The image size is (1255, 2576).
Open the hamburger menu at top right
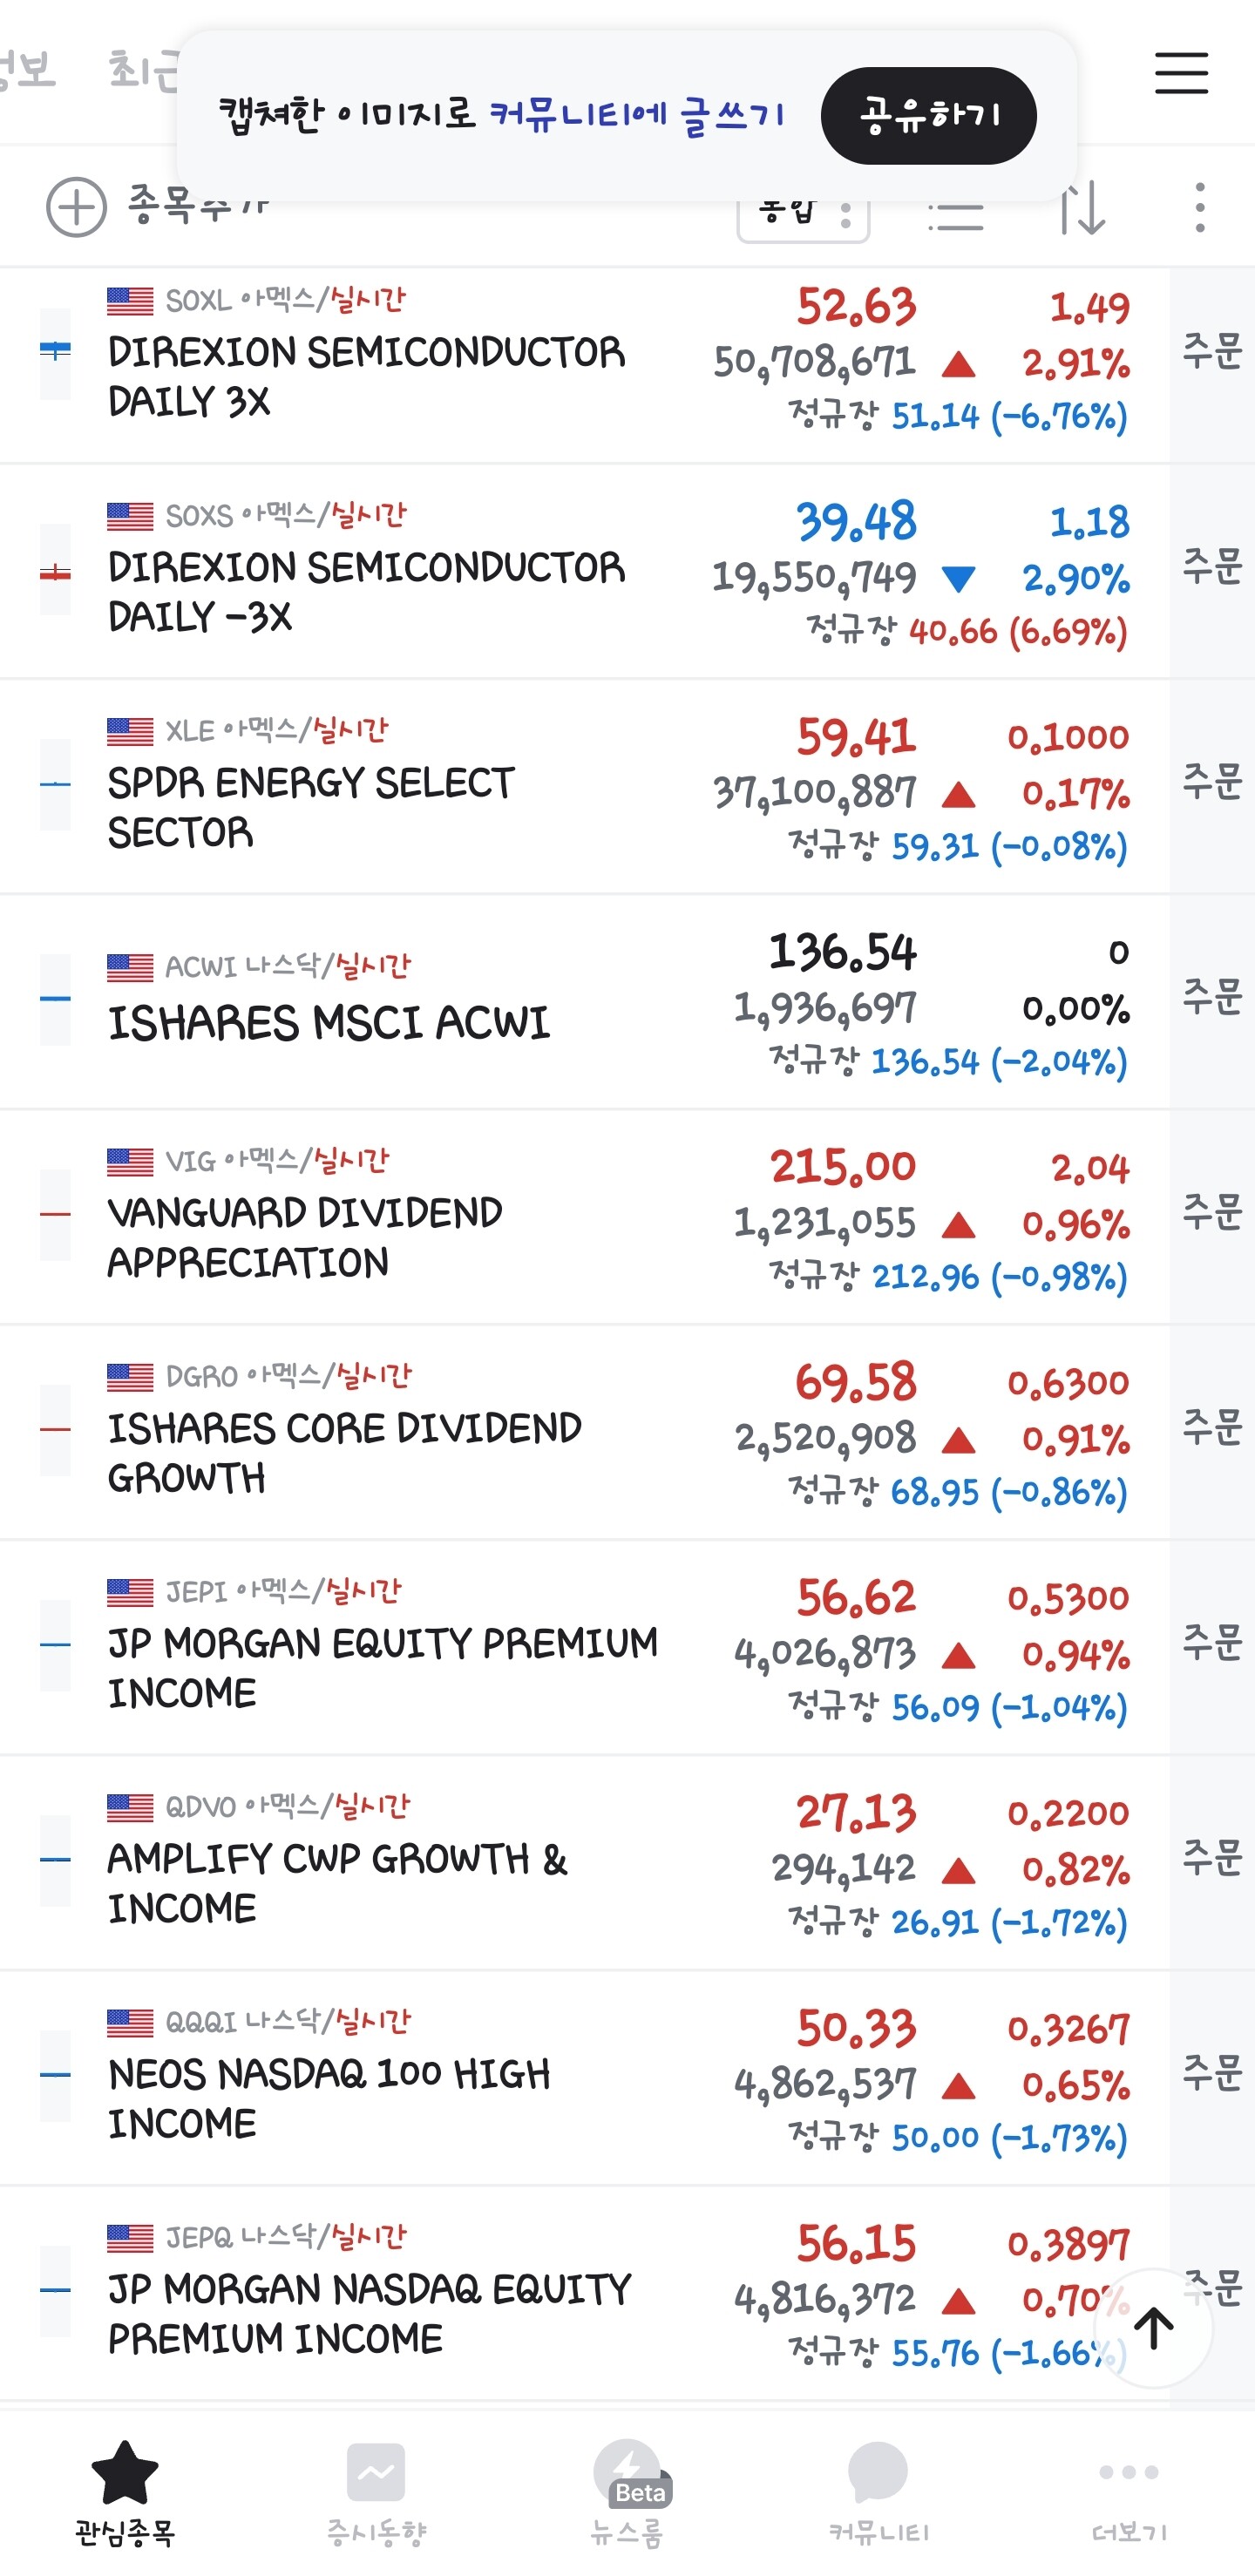1181,73
